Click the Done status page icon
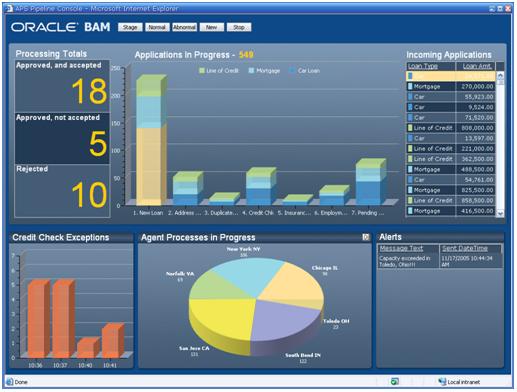Screen dimensions: 517x392 point(10,382)
